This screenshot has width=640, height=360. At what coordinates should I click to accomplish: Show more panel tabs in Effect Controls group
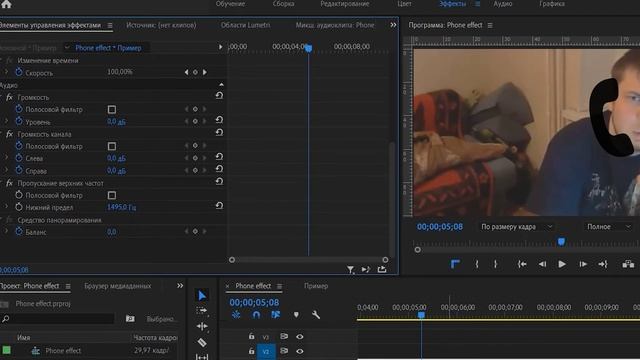point(393,25)
